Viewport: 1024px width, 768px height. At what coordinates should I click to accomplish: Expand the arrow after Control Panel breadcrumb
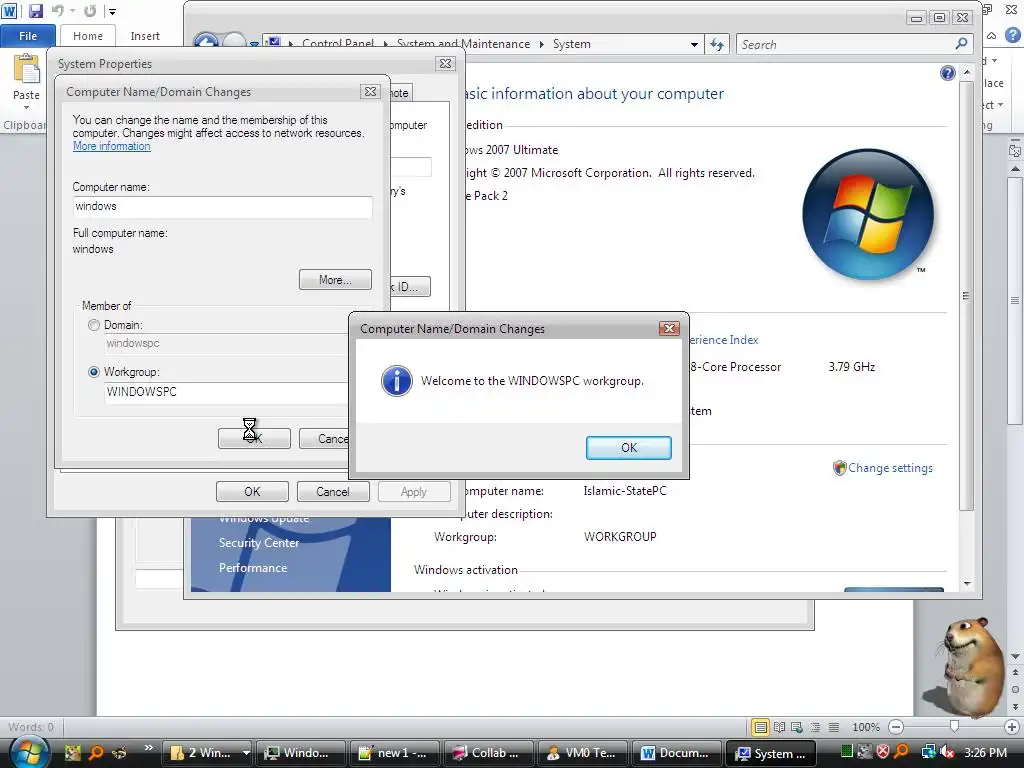click(x=385, y=44)
